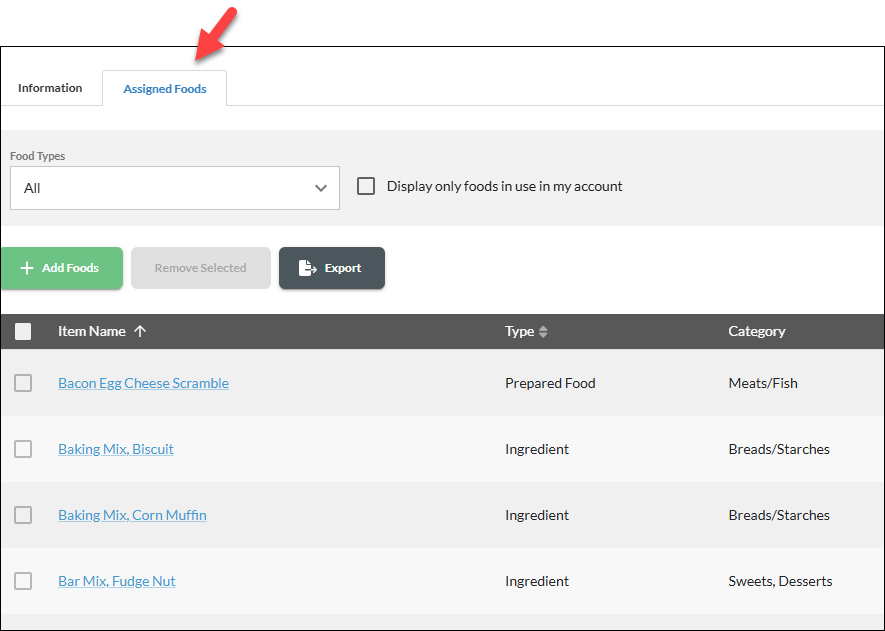Click Breads/Starches in Biscuit row
The image size is (885, 631).
[779, 449]
